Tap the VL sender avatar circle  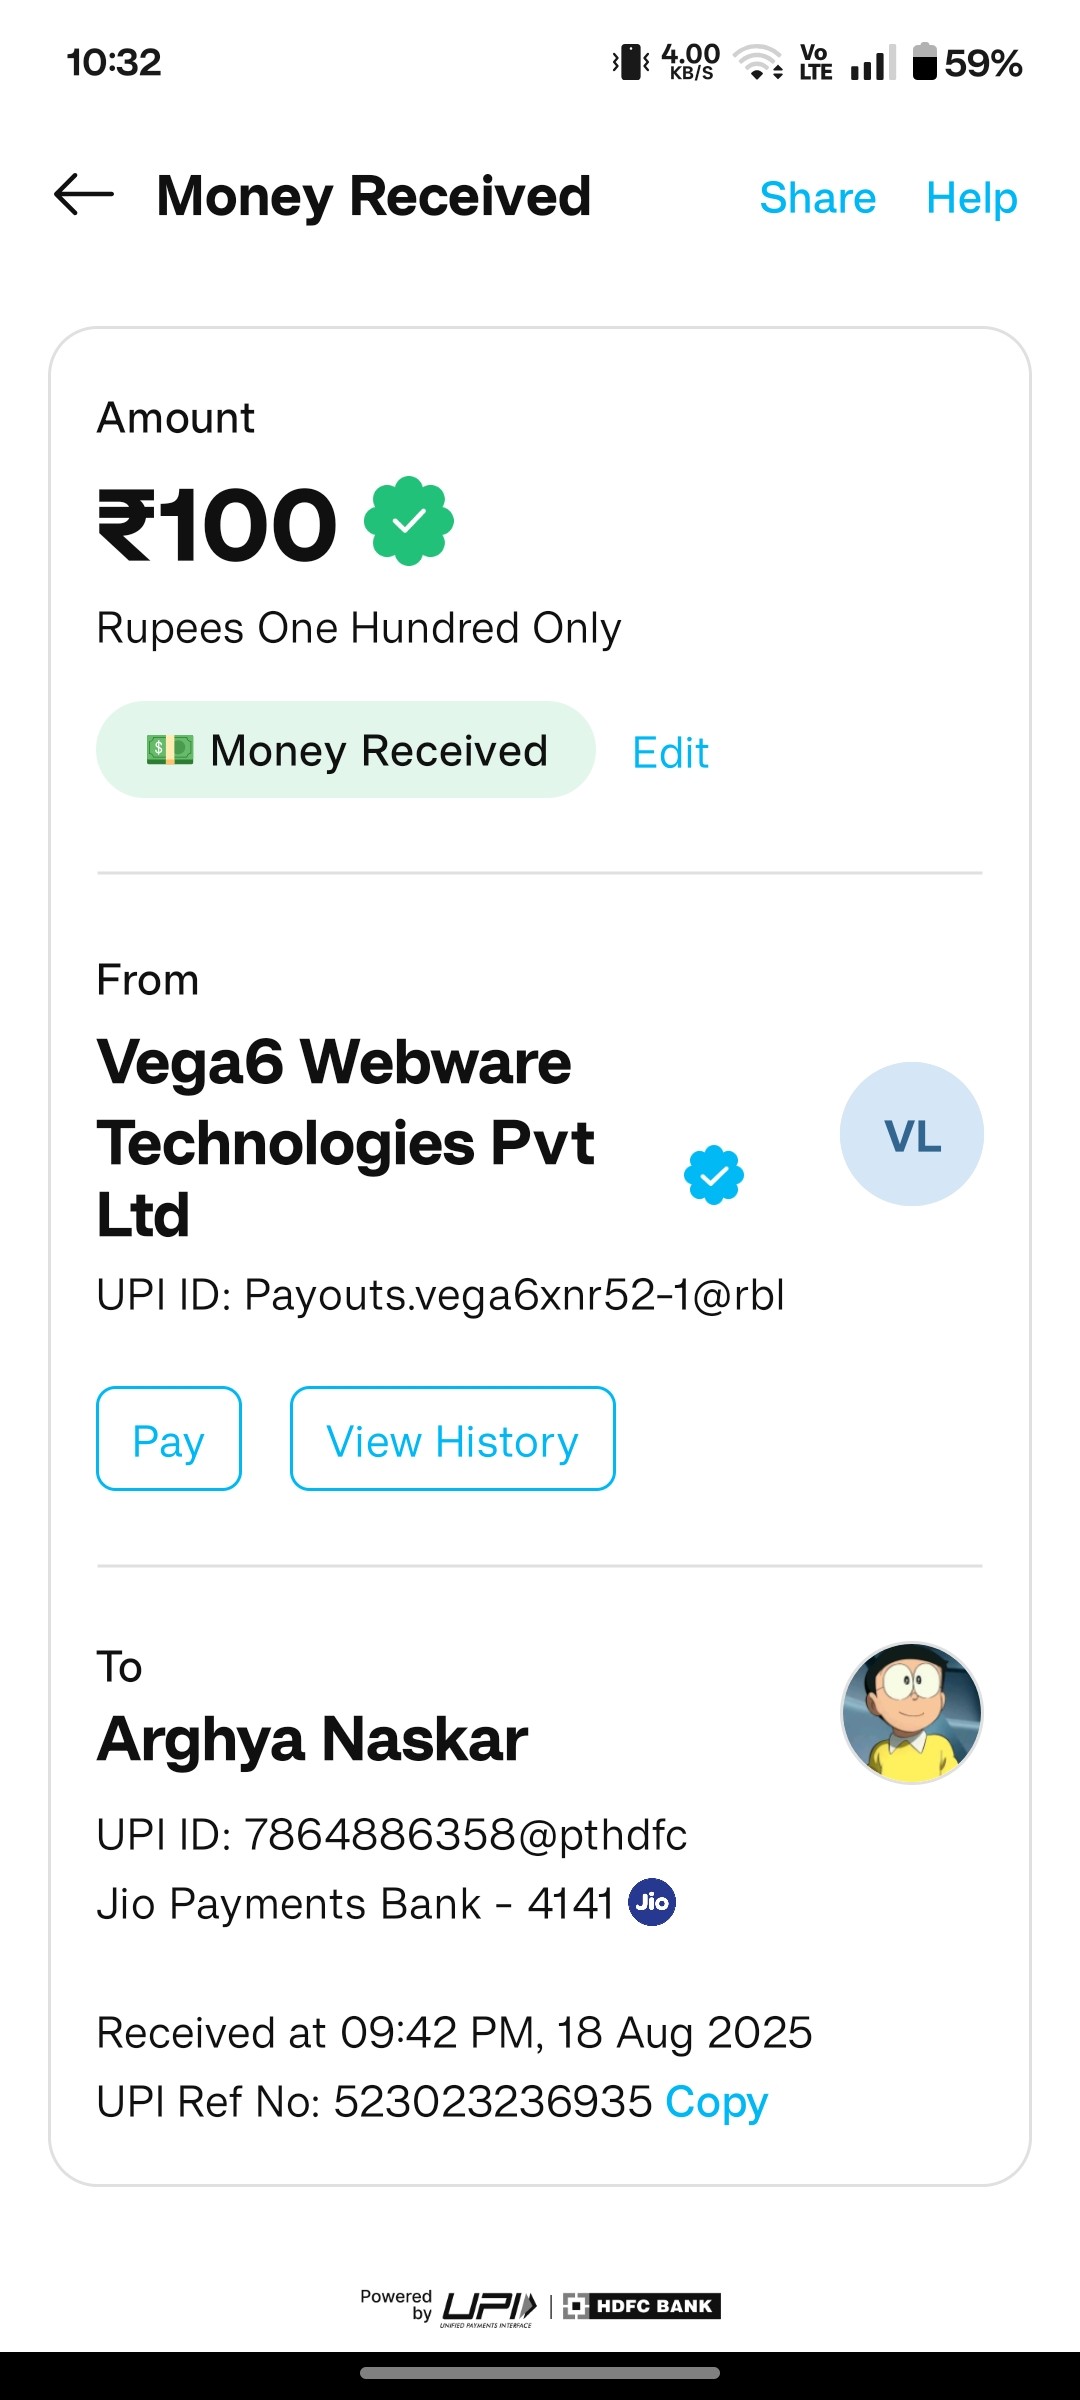point(911,1134)
